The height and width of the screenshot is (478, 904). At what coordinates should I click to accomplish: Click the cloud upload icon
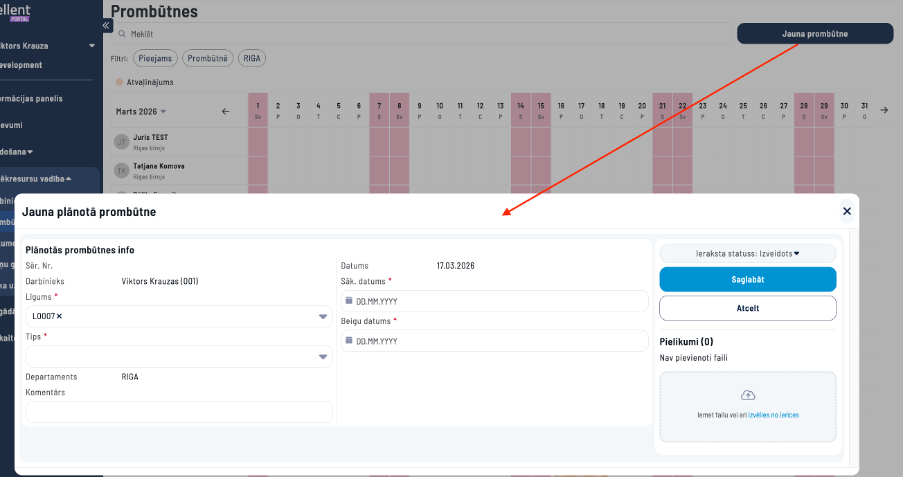tap(747, 395)
